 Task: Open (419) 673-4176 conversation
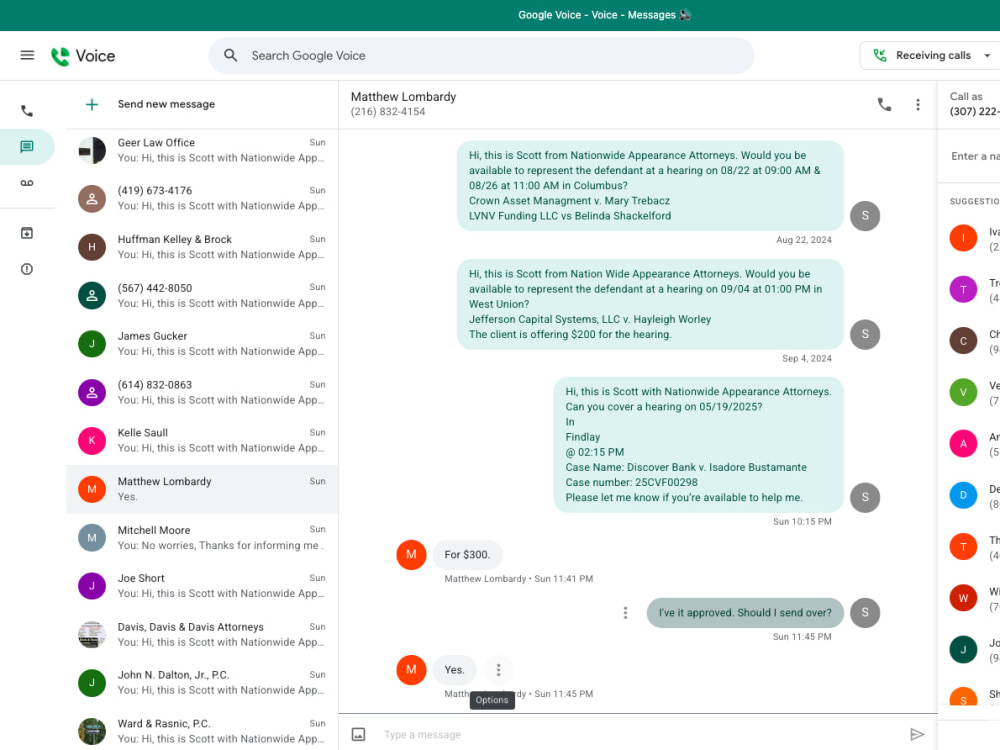[x=202, y=198]
